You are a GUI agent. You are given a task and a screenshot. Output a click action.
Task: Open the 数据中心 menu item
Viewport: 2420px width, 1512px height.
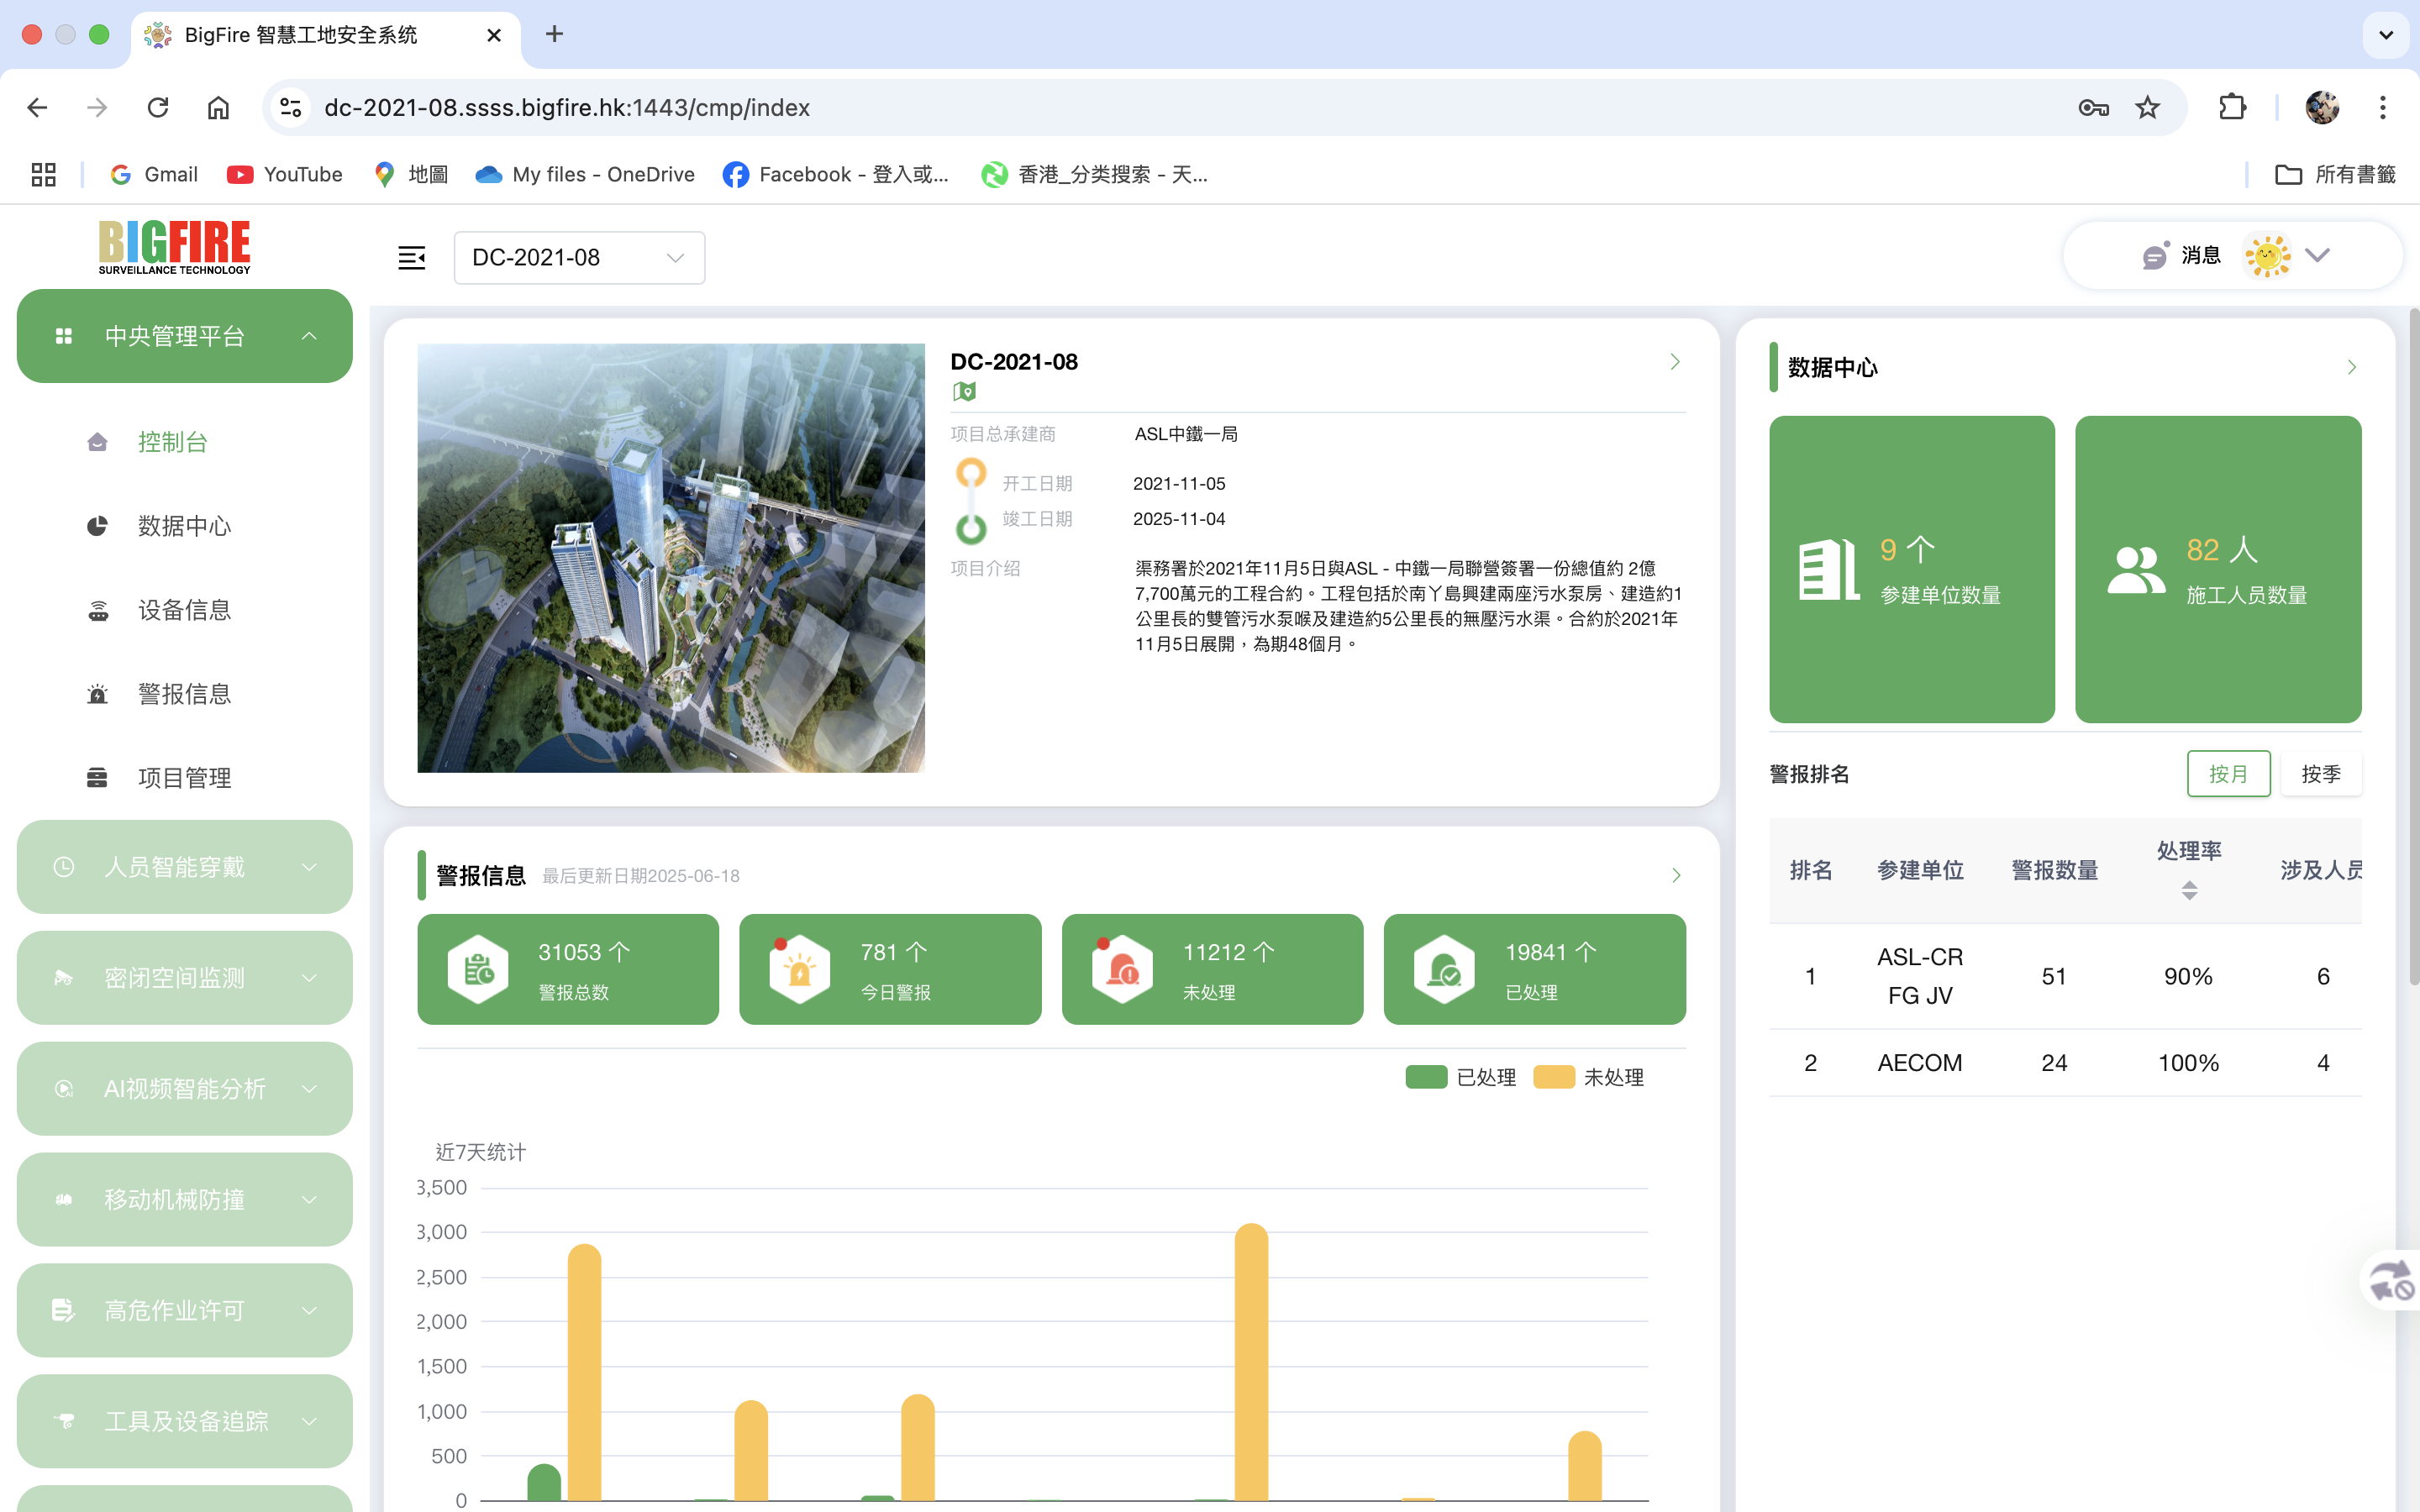pyautogui.click(x=185, y=526)
